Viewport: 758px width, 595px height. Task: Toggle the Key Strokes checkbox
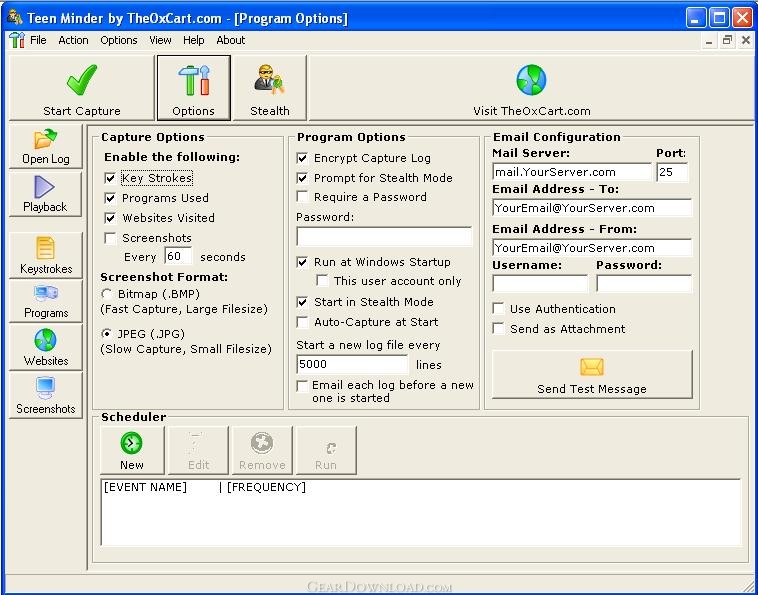tap(110, 178)
